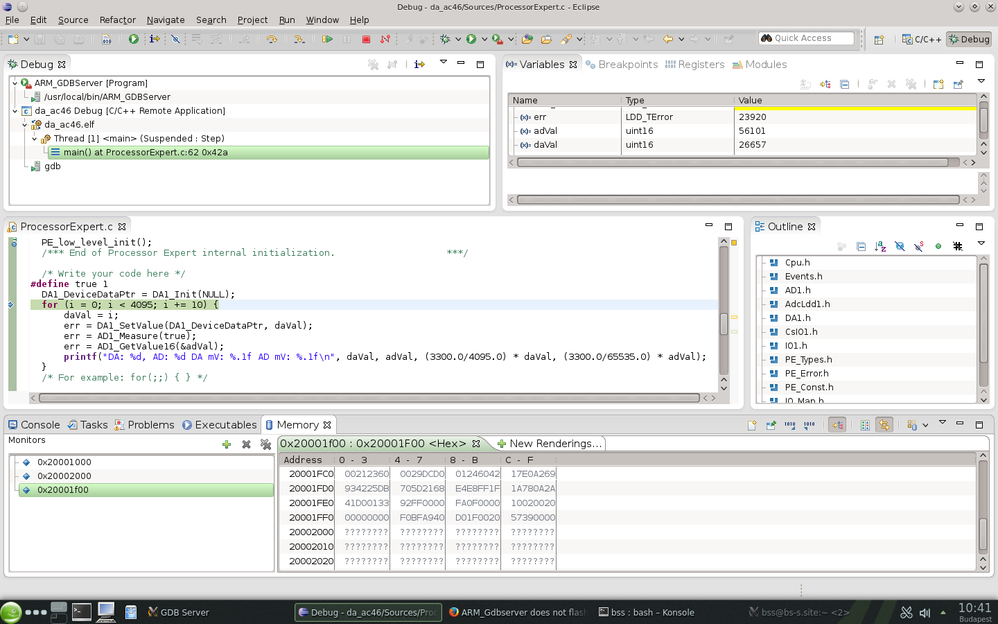The image size is (998, 624).
Task: Click the Resume button in the debug toolbar
Action: pos(327,39)
